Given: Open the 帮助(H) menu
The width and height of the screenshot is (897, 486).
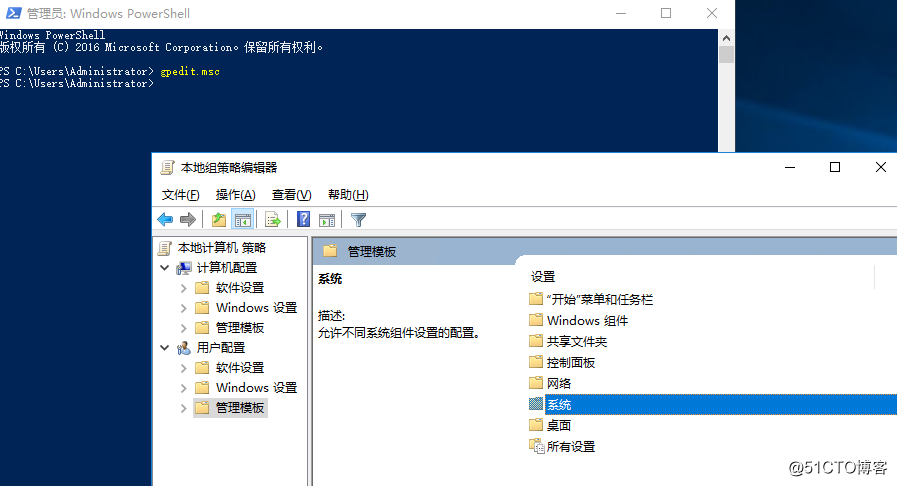Looking at the screenshot, I should coord(348,195).
